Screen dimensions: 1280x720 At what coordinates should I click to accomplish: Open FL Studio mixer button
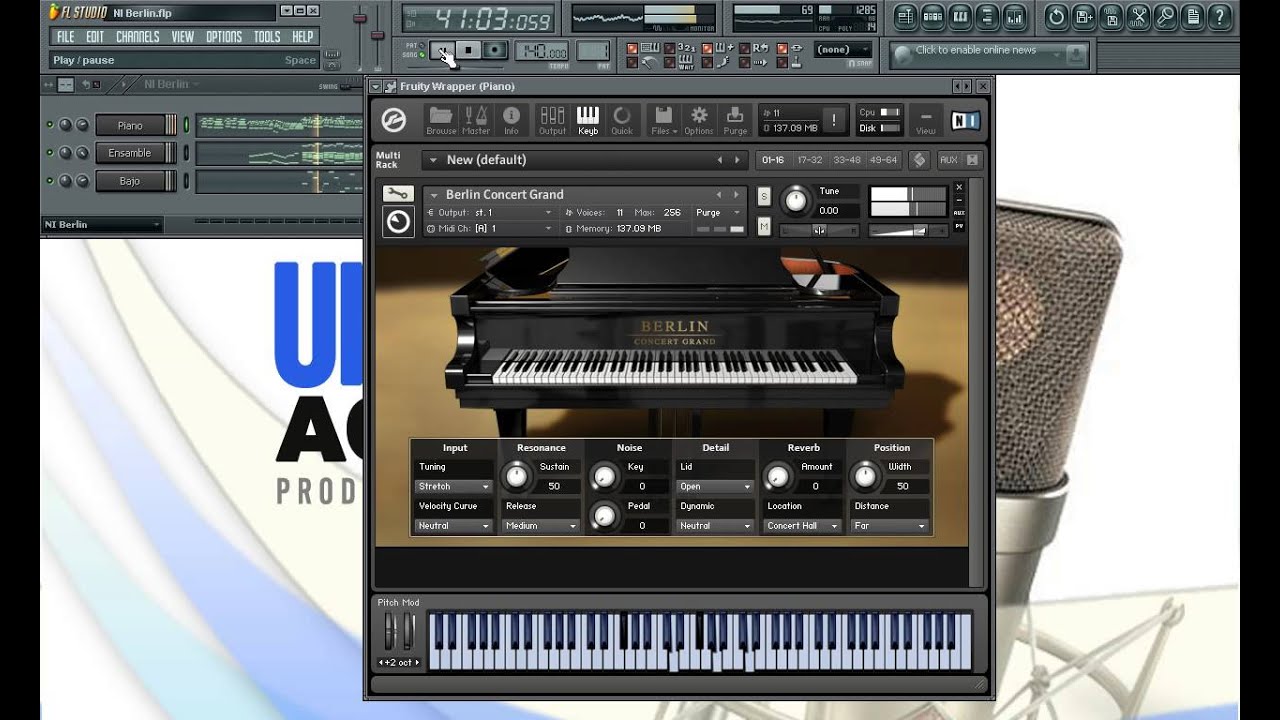[x=1017, y=16]
